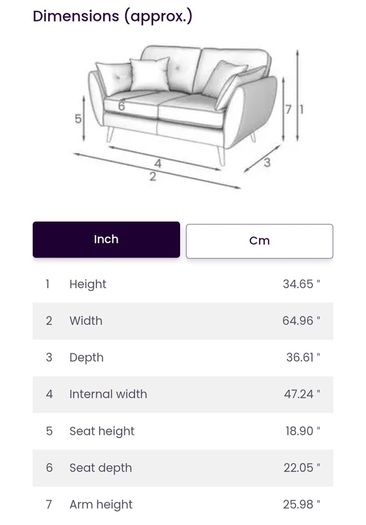Select the Inch unit toggle
Viewport: 366px width, 525px height.
(x=106, y=240)
